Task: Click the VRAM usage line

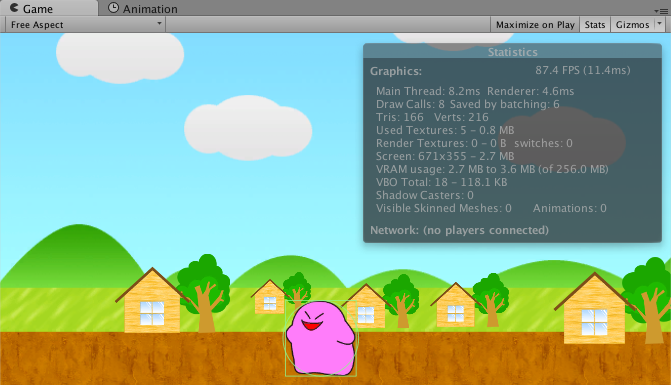Action: click(x=492, y=169)
